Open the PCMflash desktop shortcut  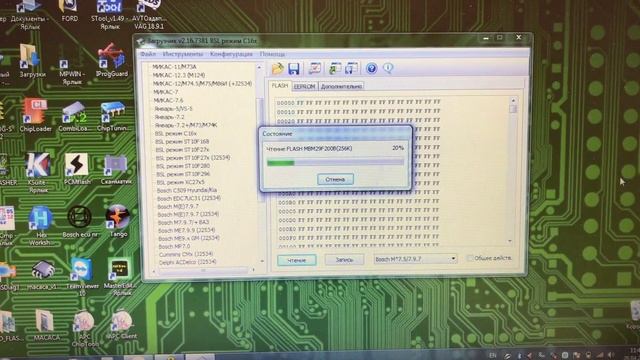click(77, 169)
